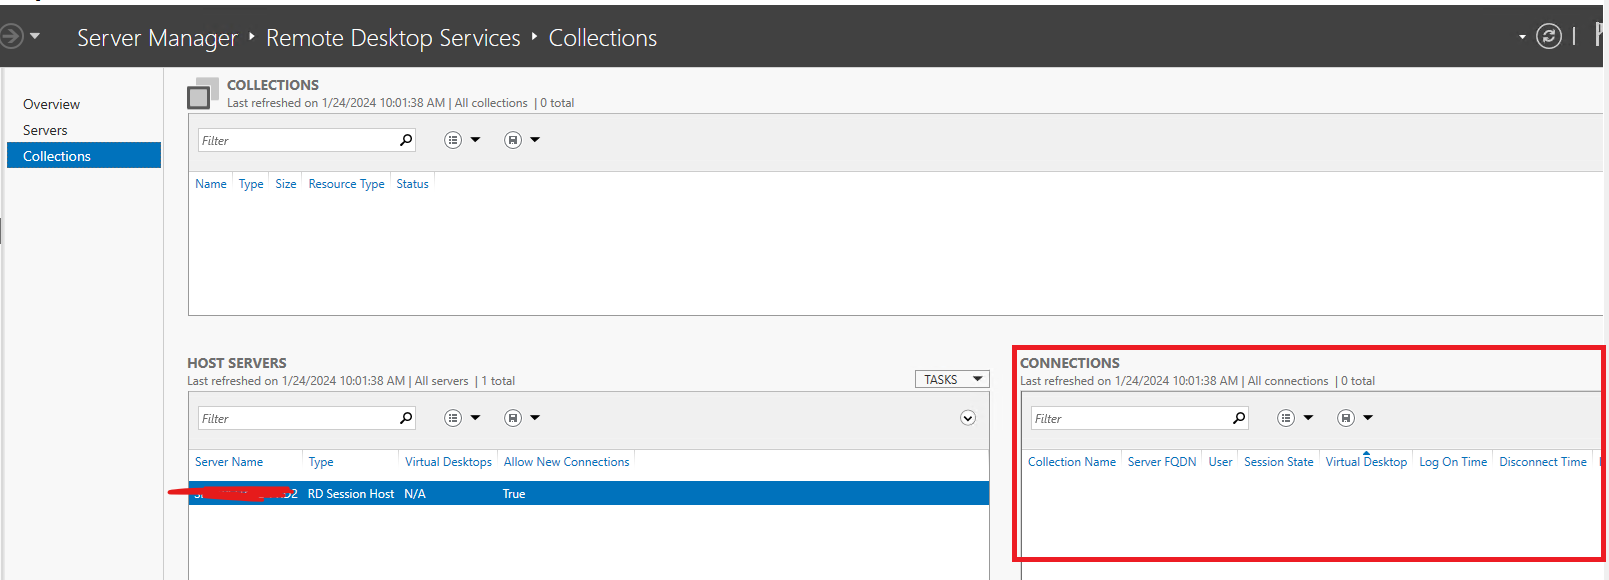Image resolution: width=1609 pixels, height=580 pixels.
Task: Click expand chevron circle in Host Servers
Action: point(968,418)
